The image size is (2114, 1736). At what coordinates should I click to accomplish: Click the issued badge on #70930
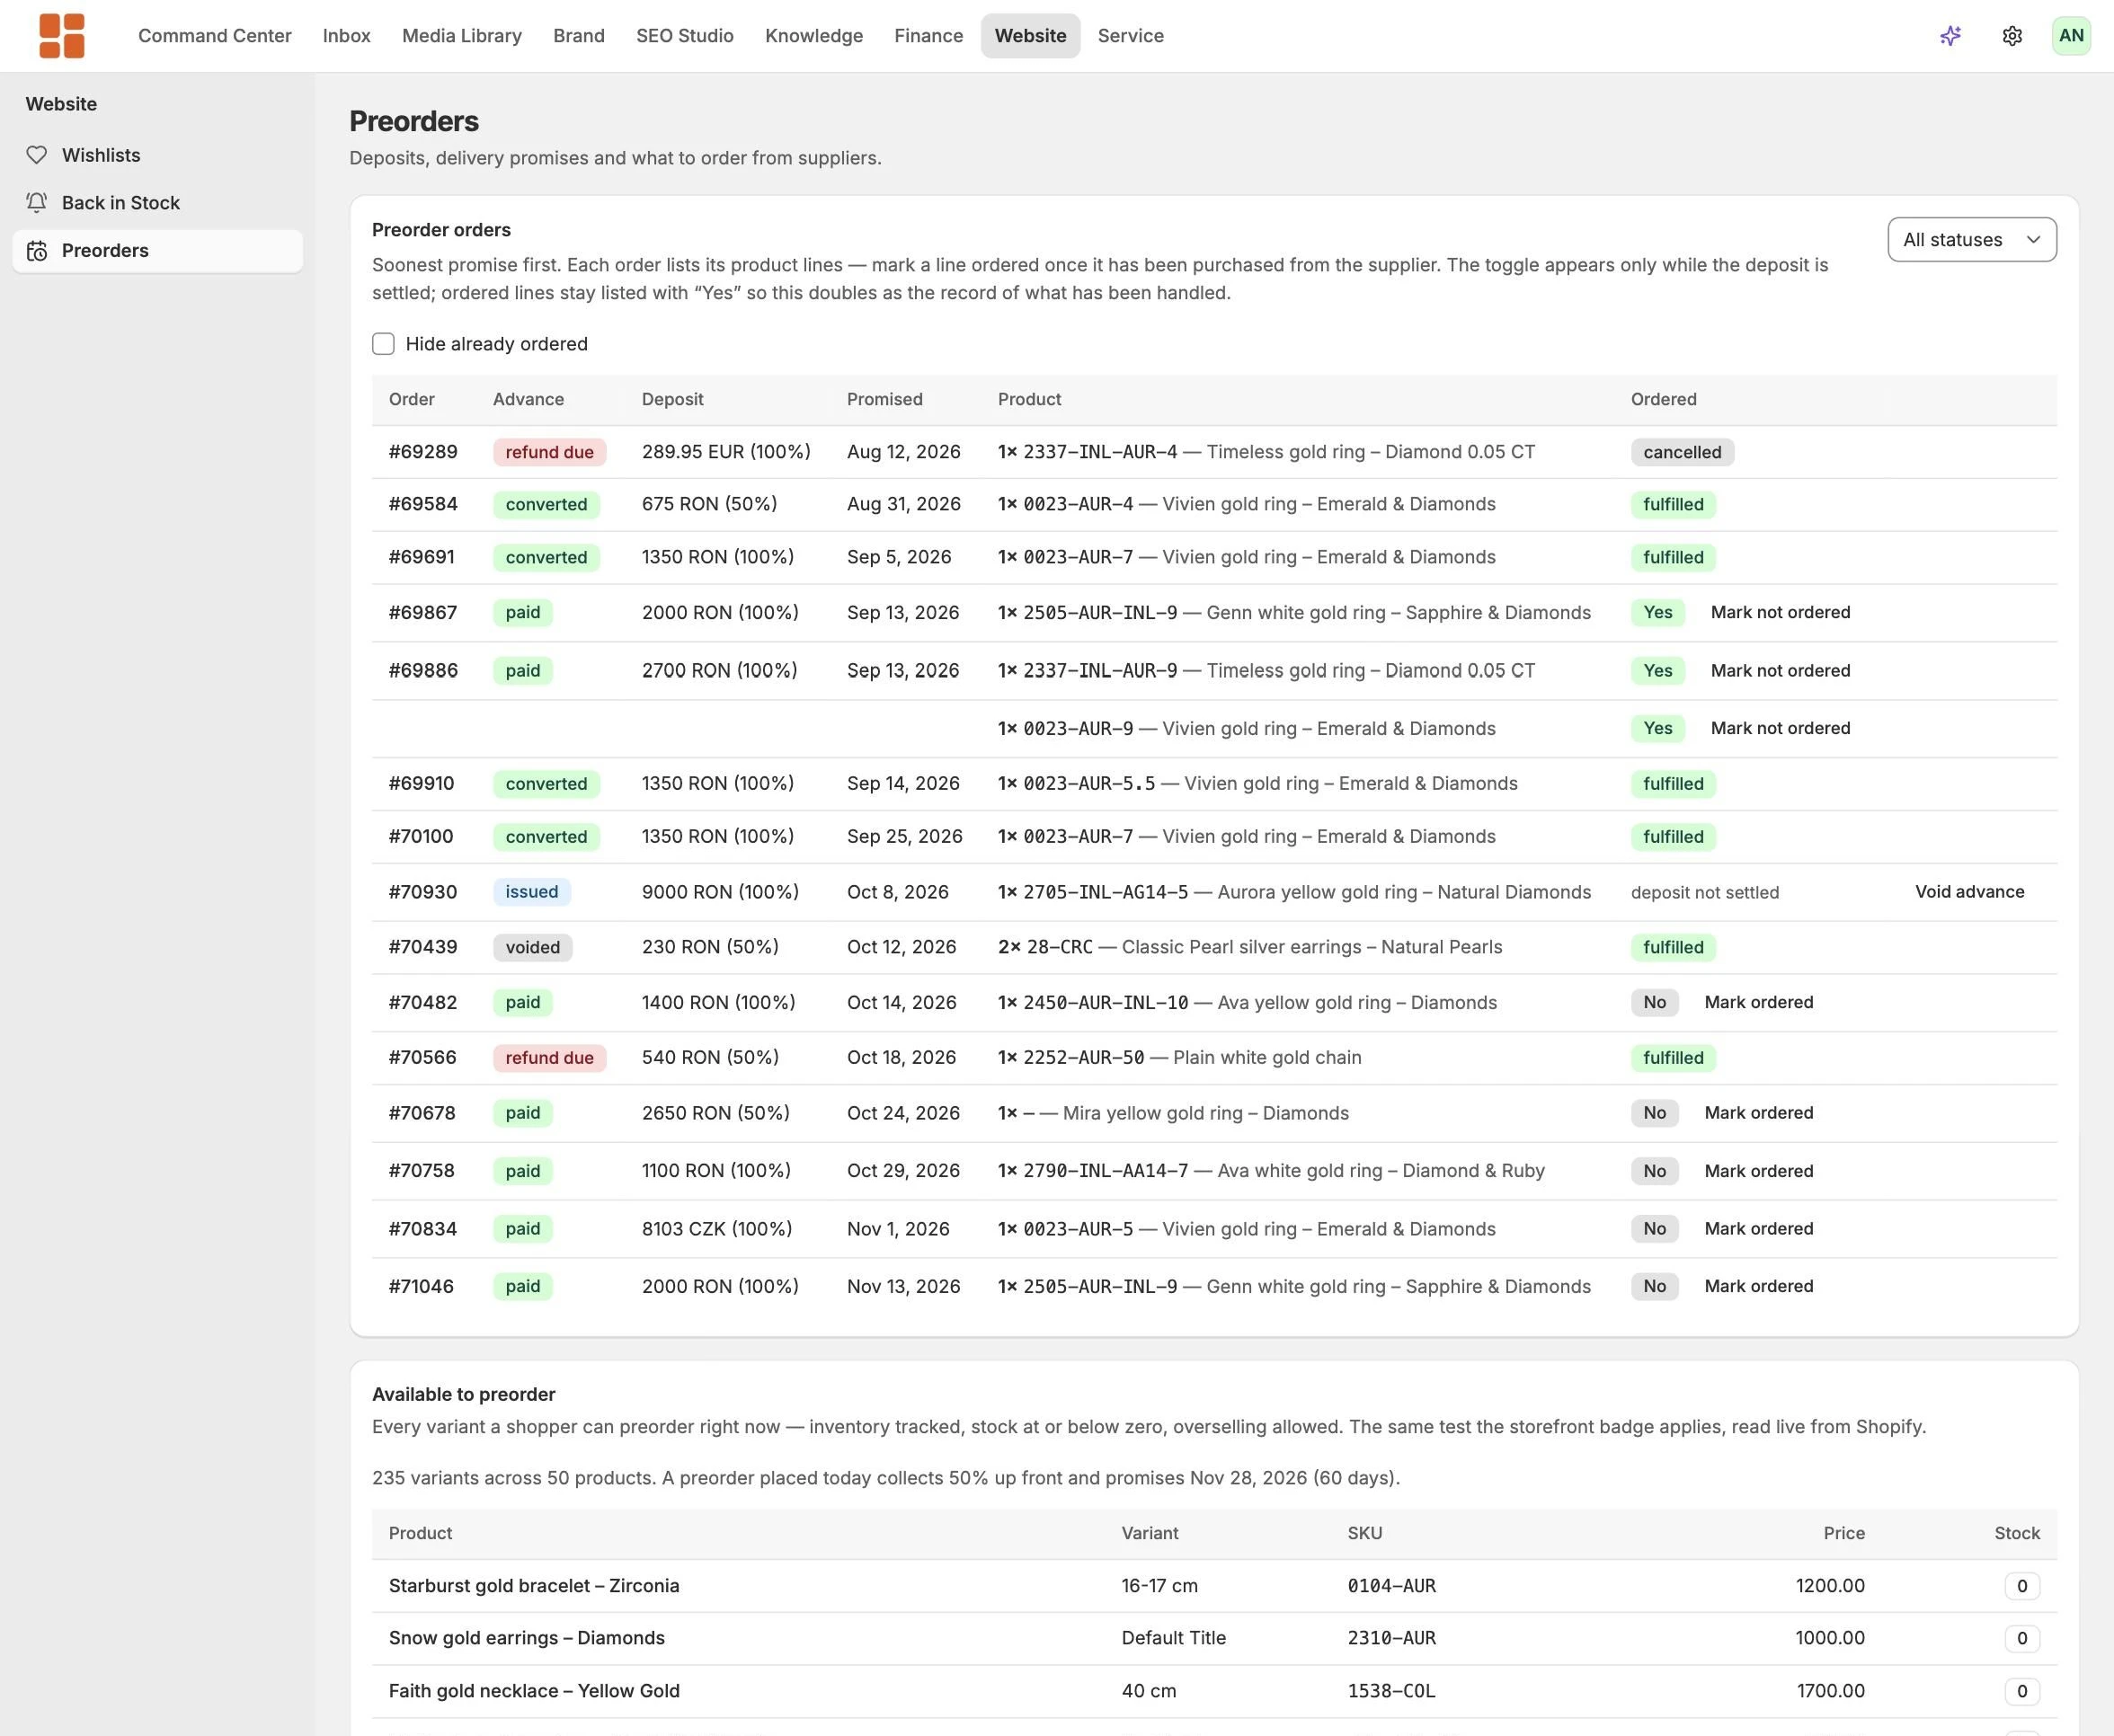click(x=532, y=892)
